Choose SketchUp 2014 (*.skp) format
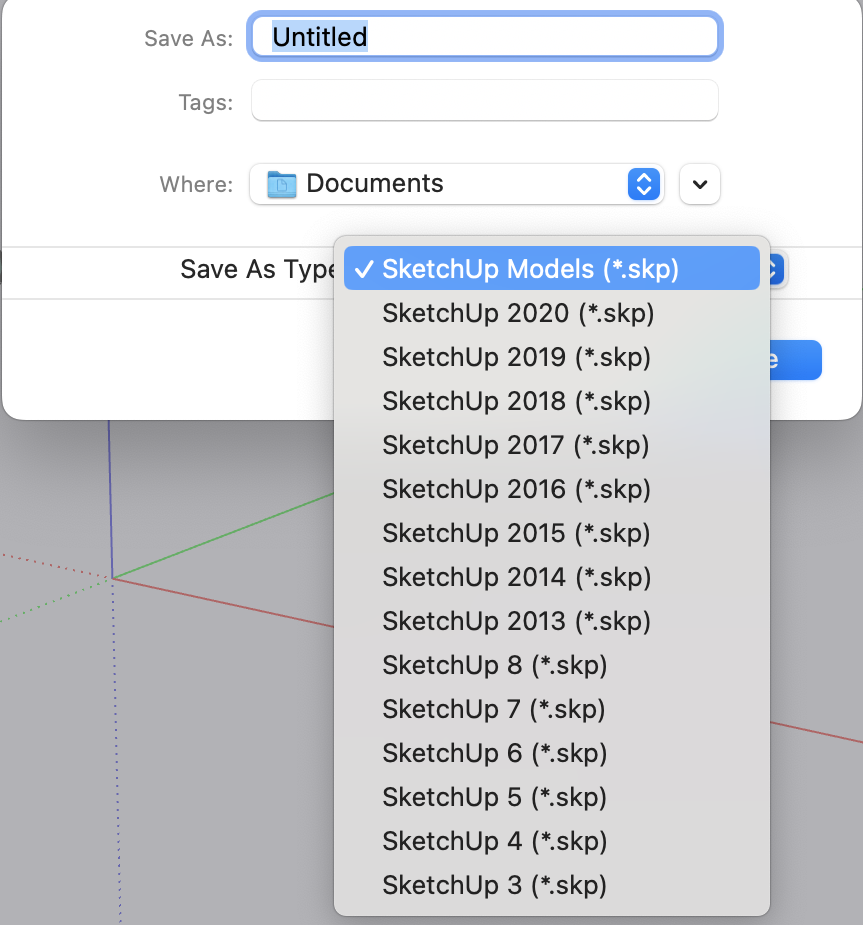Viewport: 863px width, 925px height. tap(516, 577)
